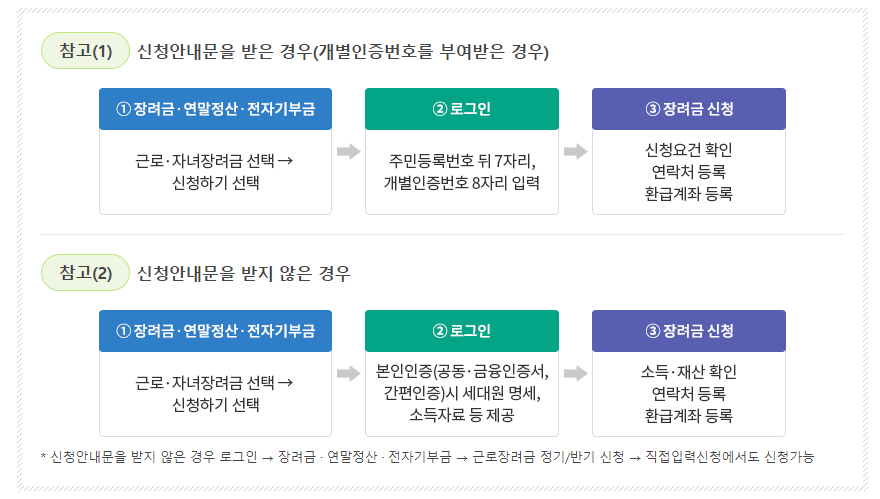Select the green ②로그인 header in 참고(2)

tap(462, 331)
